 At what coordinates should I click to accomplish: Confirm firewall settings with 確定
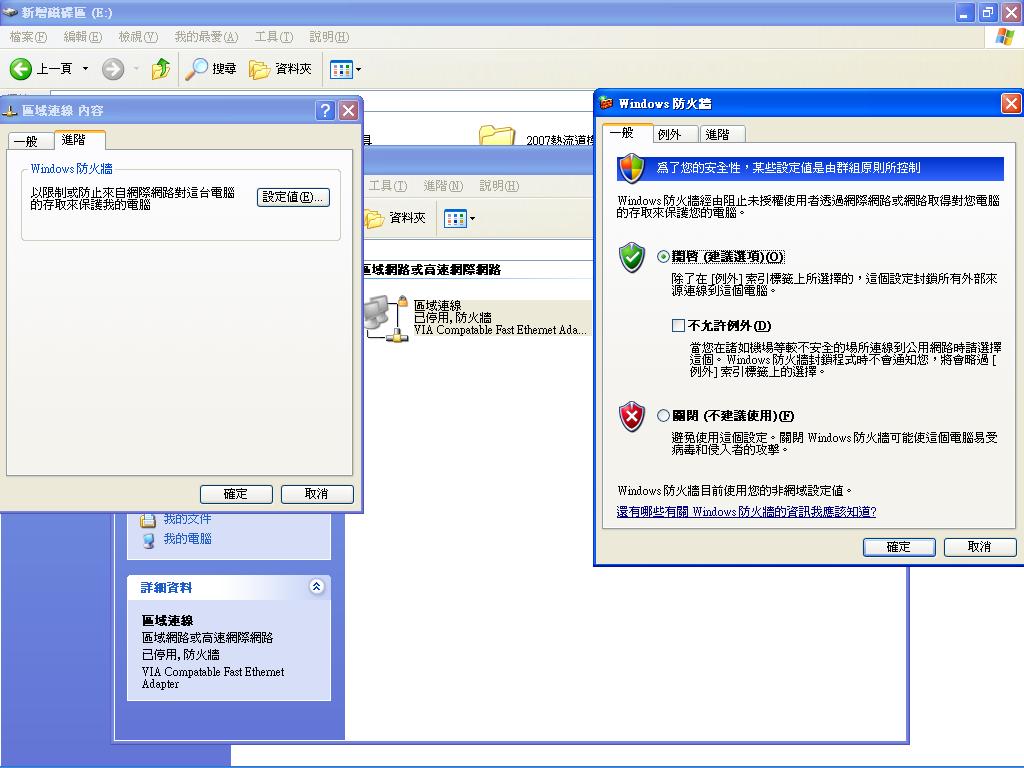pos(898,547)
